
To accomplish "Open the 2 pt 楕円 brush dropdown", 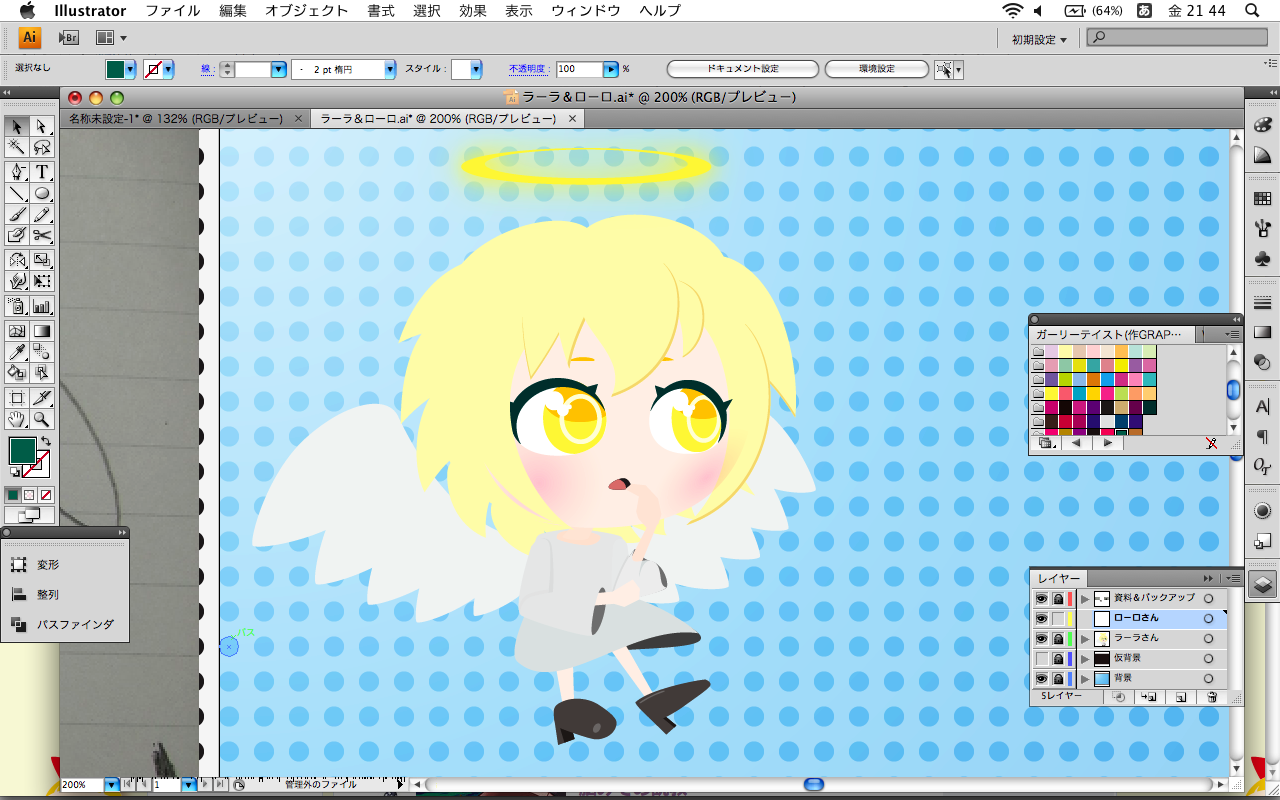I will coord(390,70).
